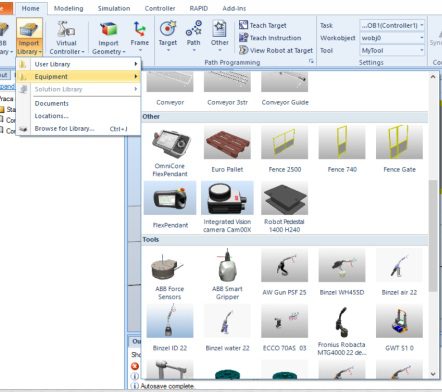Select the ABB Smart Gripper tool
Screen dimensions: 442x392
(x=227, y=275)
